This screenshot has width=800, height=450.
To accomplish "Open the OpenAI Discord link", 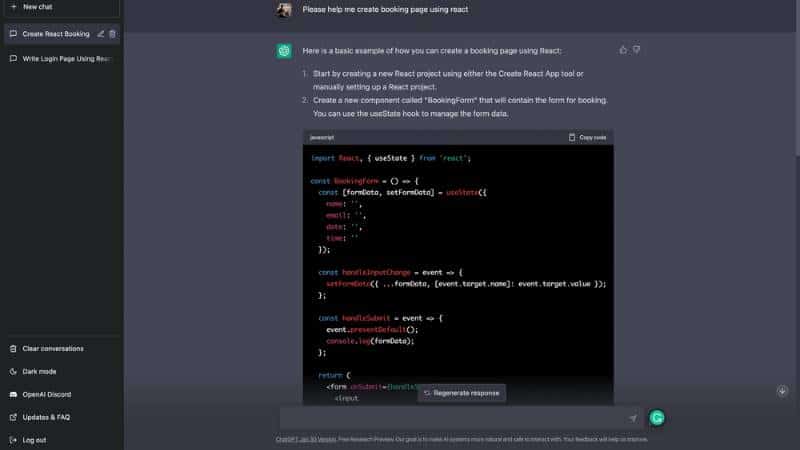I will point(47,394).
